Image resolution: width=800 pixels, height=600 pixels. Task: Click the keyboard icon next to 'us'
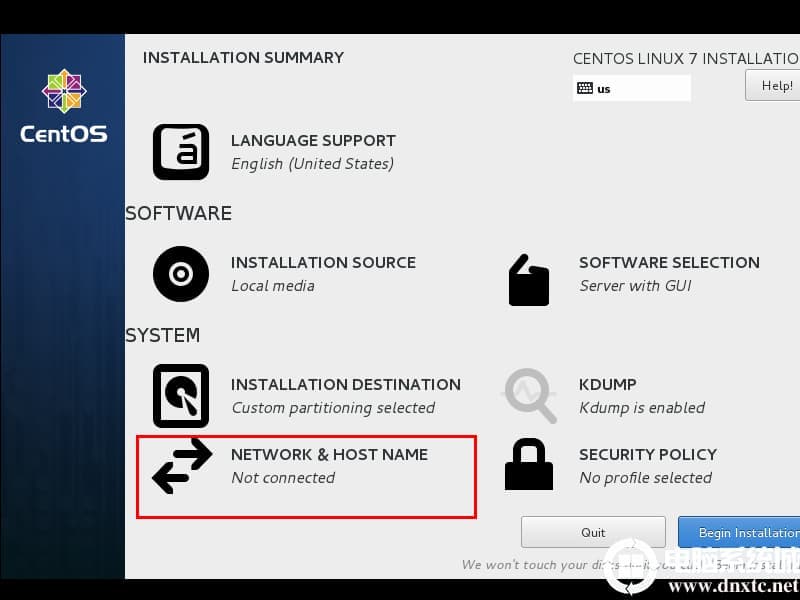click(585, 88)
